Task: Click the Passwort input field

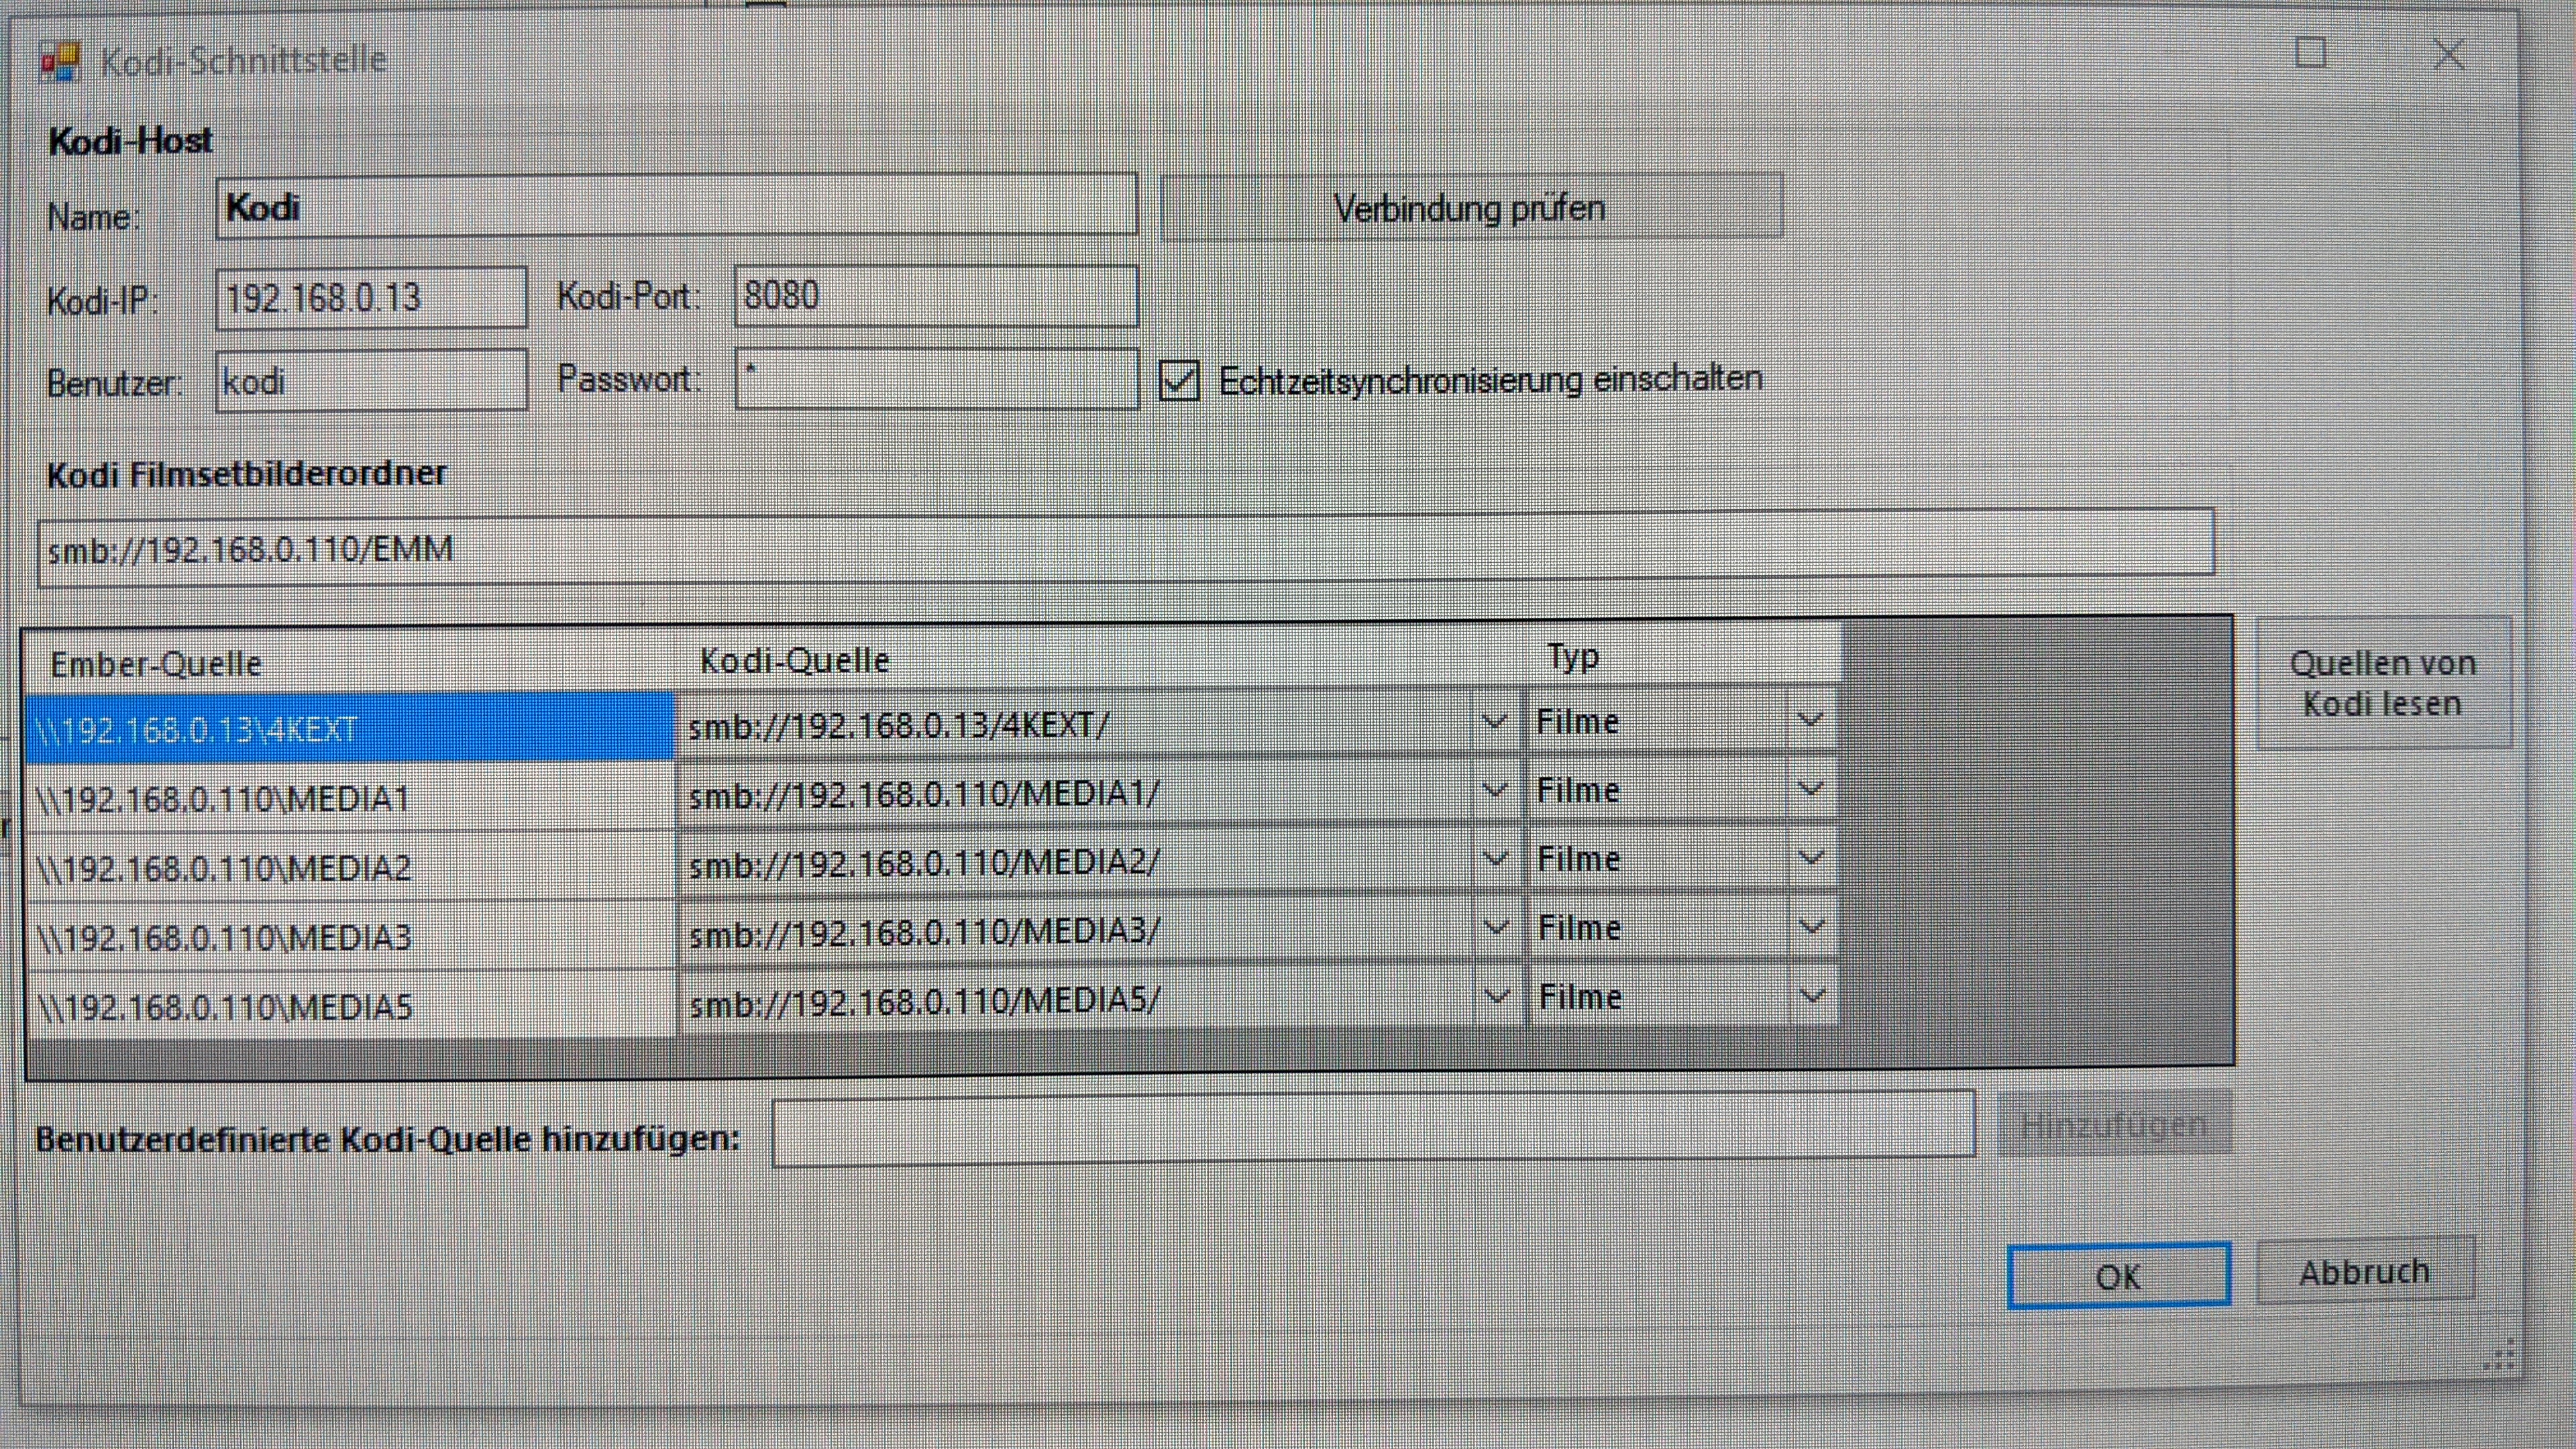Action: [x=936, y=378]
